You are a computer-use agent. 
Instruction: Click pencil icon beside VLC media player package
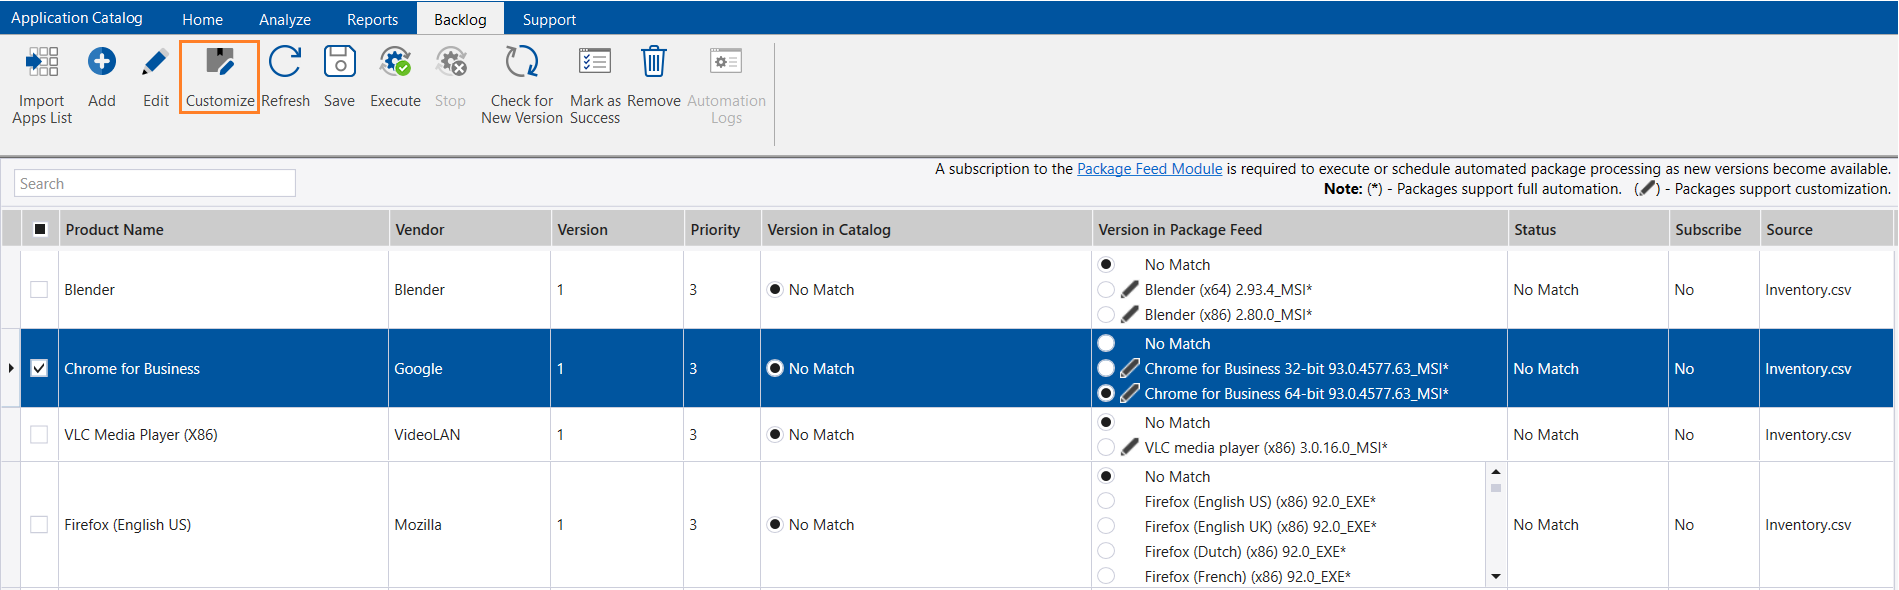point(1130,447)
